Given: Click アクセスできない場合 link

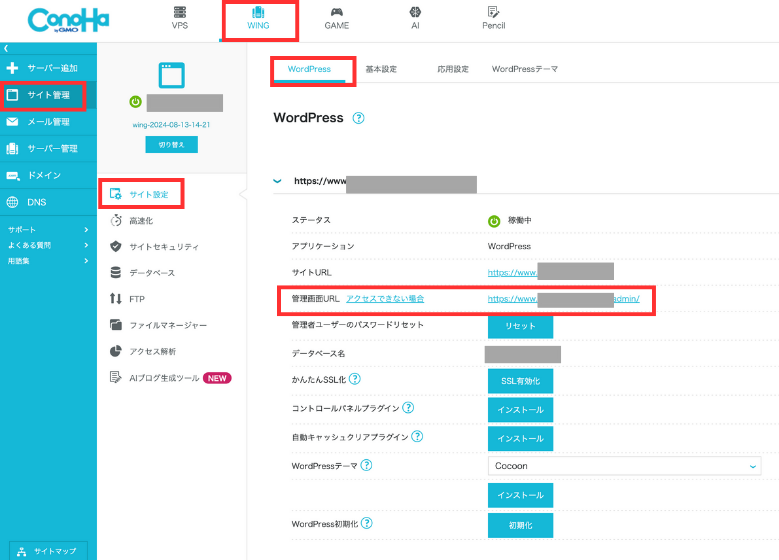Looking at the screenshot, I should [x=385, y=299].
